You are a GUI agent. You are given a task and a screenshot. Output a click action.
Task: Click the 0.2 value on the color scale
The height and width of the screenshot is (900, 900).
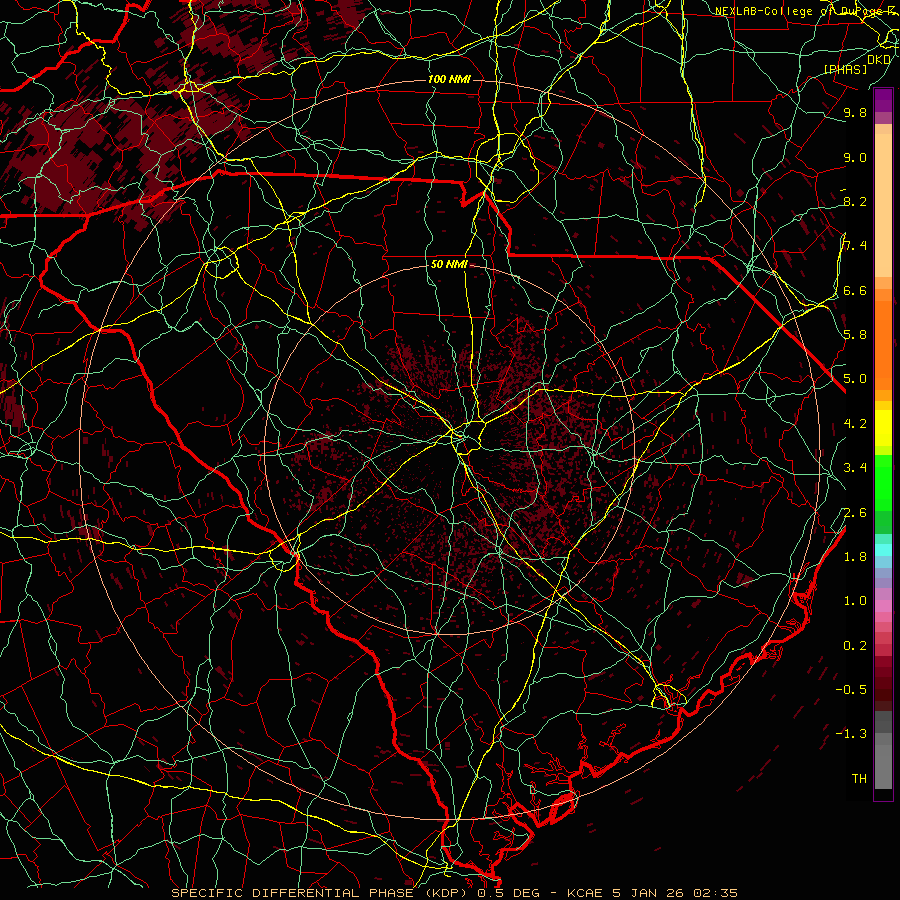(x=855, y=646)
